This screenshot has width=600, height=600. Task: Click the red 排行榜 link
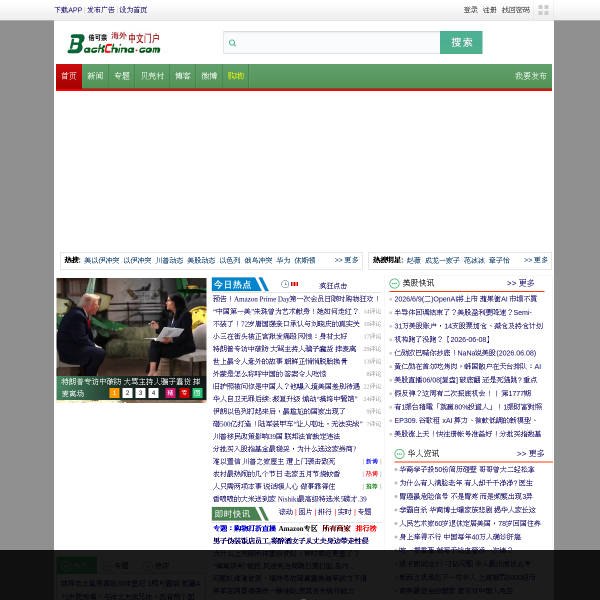(366, 528)
